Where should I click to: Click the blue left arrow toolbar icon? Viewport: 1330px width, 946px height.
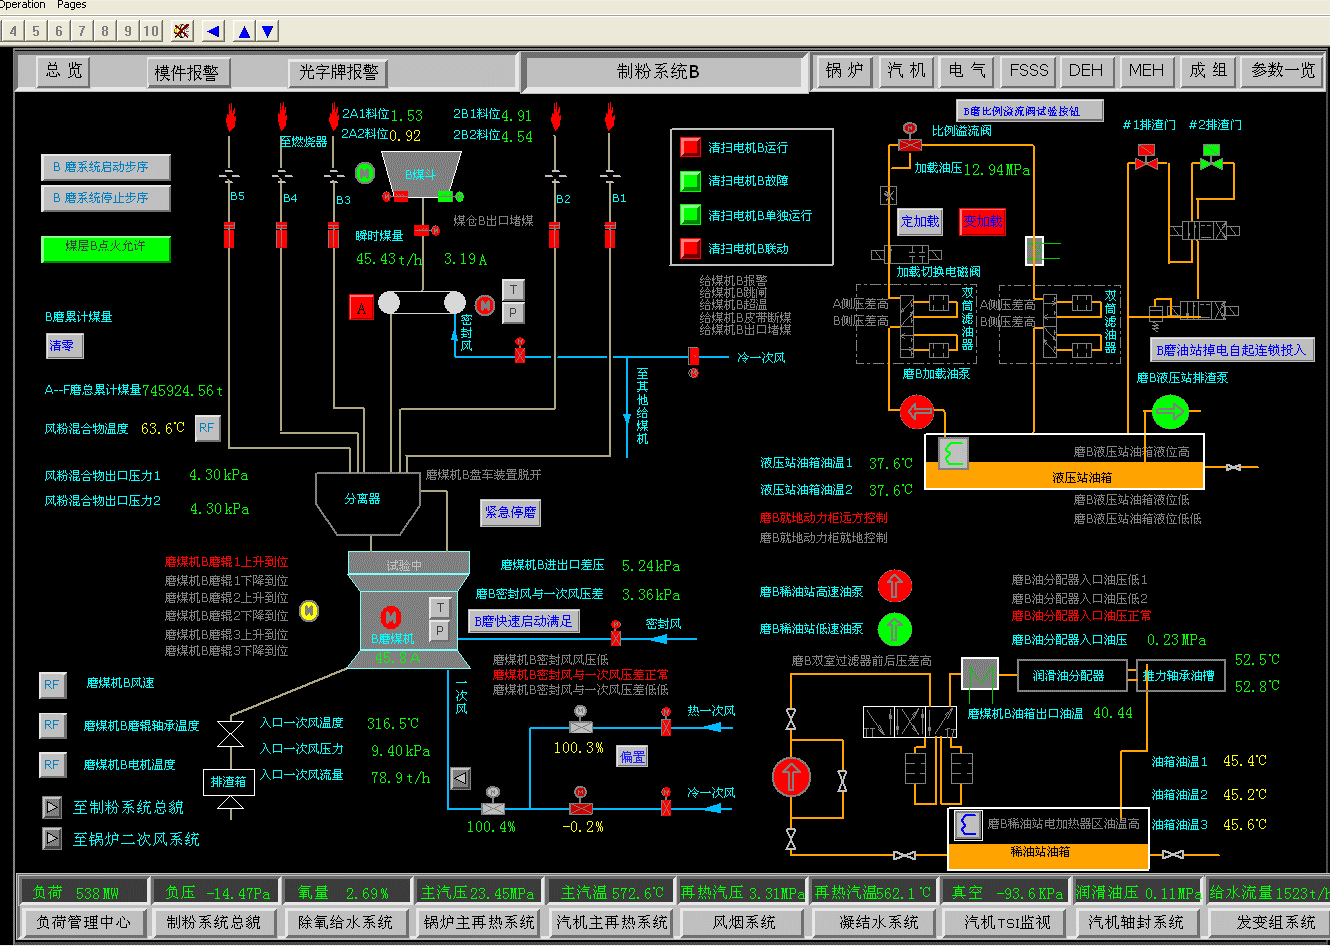tap(213, 31)
